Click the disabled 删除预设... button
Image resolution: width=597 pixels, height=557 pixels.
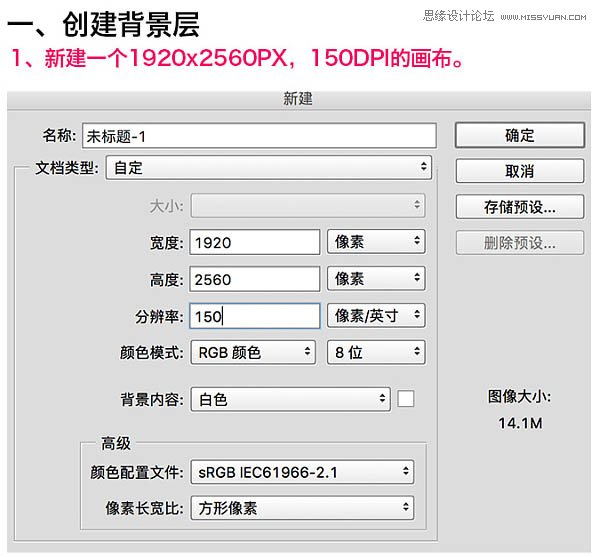click(519, 242)
